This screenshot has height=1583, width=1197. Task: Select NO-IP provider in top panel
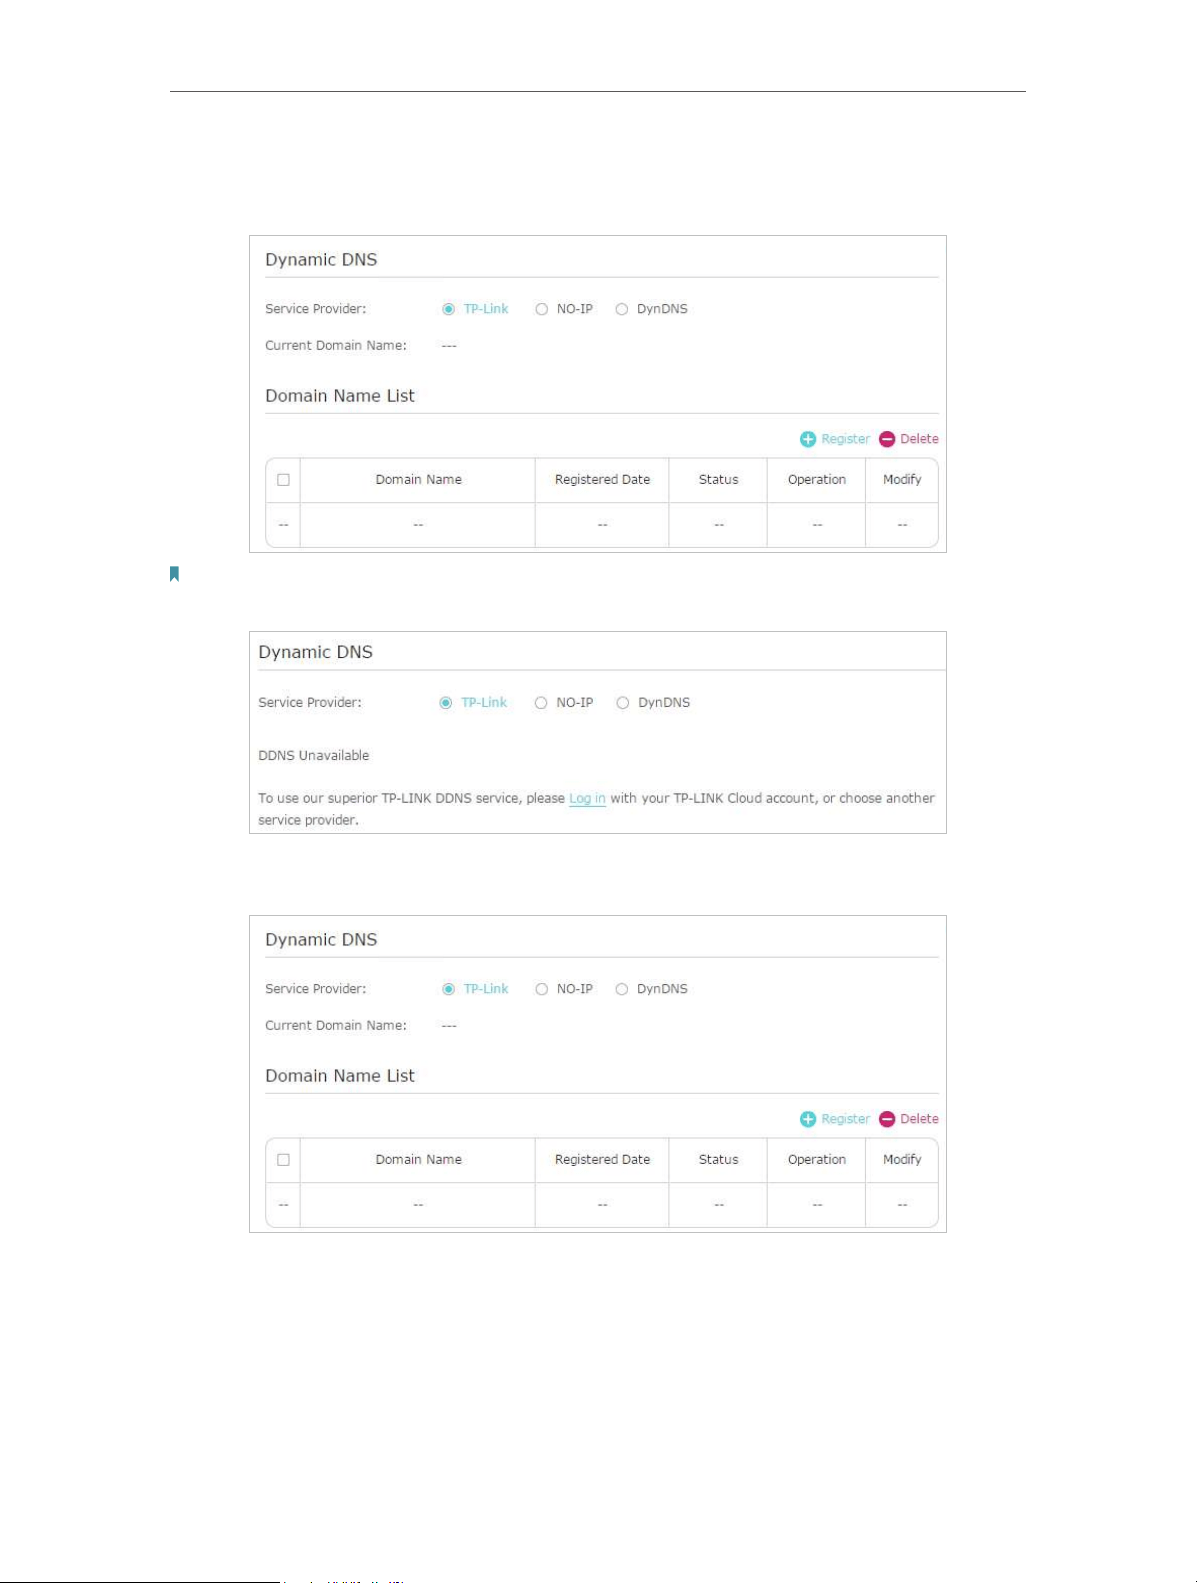coord(541,309)
